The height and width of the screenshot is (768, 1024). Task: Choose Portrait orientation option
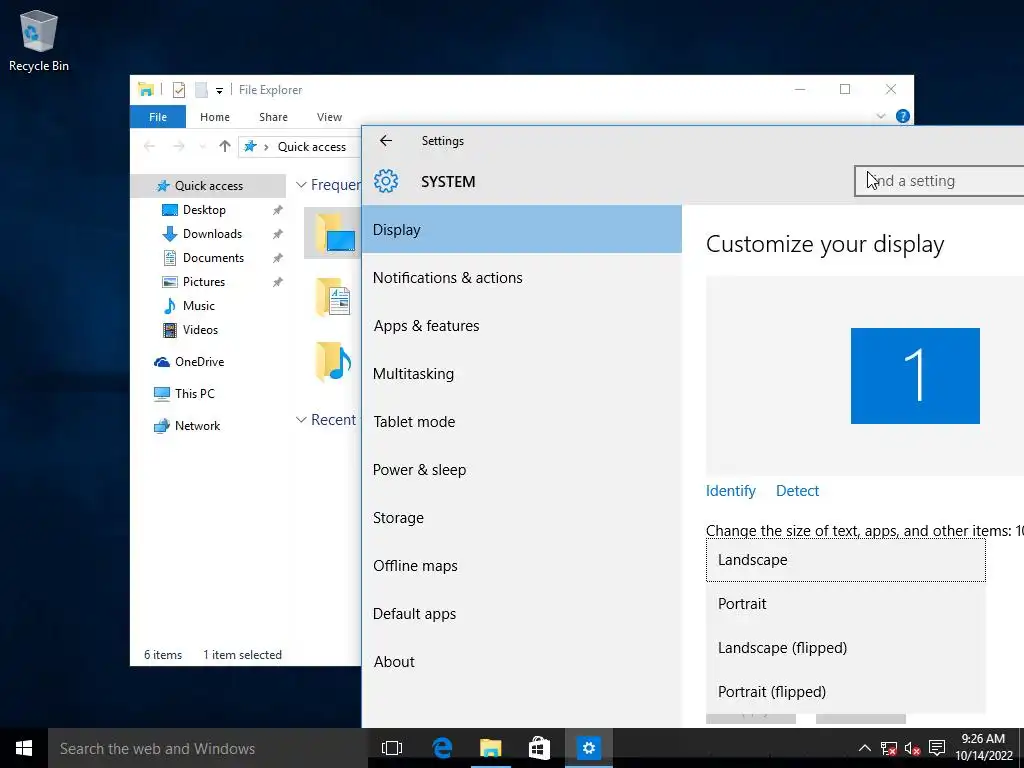tap(846, 603)
